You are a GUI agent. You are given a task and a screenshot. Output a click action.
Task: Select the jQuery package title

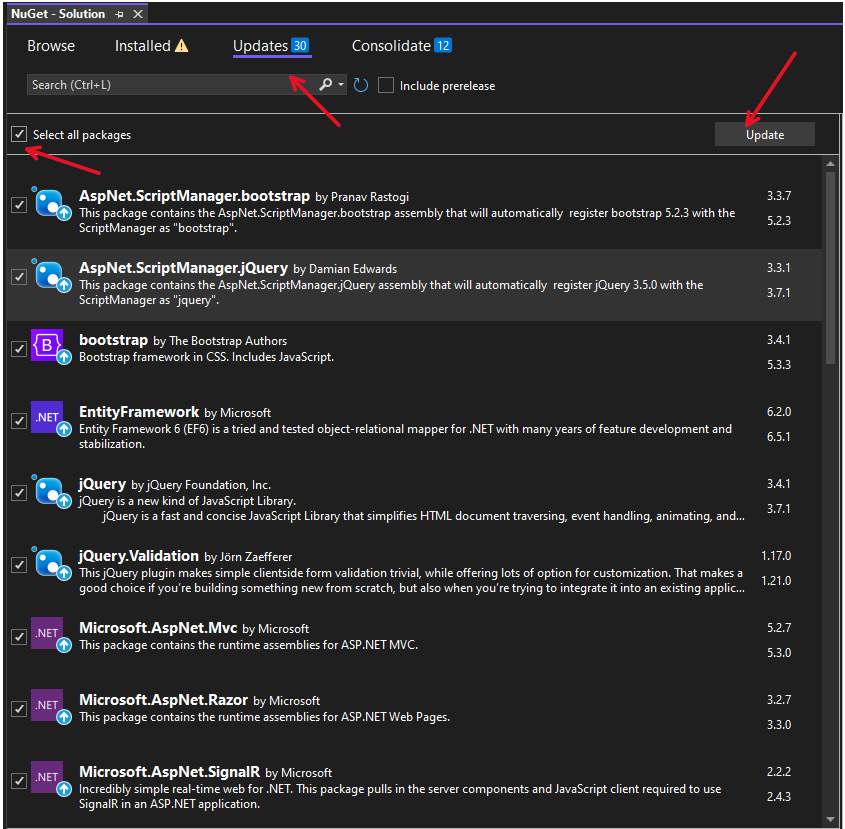tap(102, 483)
